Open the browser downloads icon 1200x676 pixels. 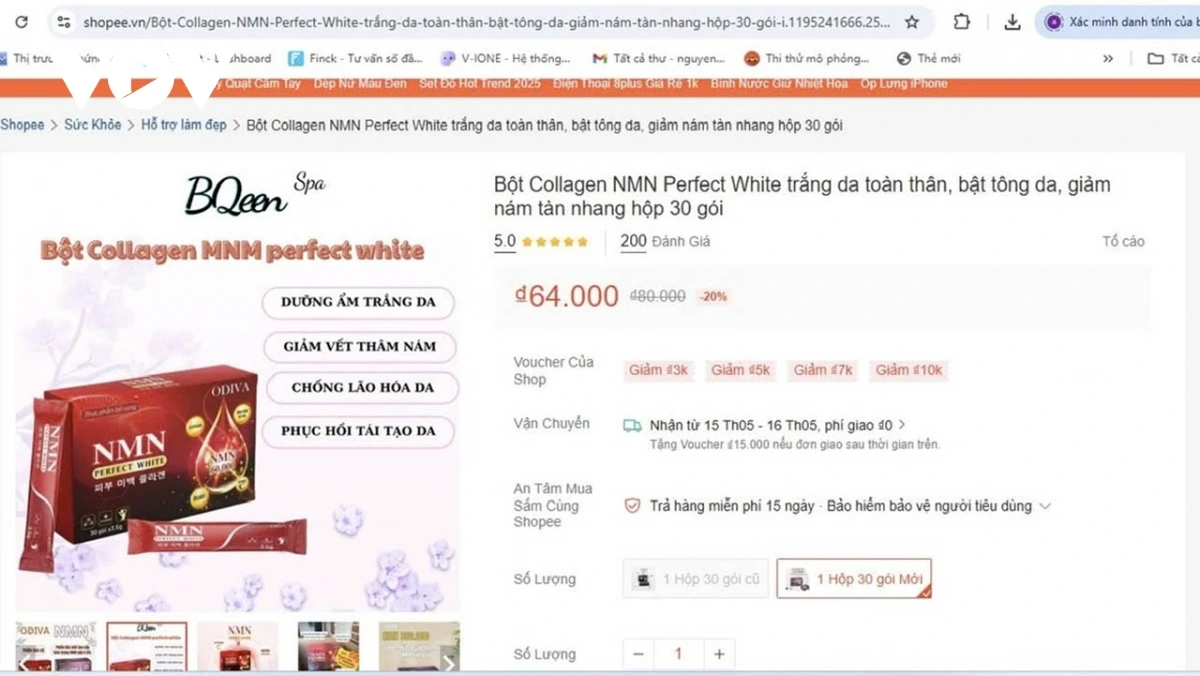point(1012,22)
